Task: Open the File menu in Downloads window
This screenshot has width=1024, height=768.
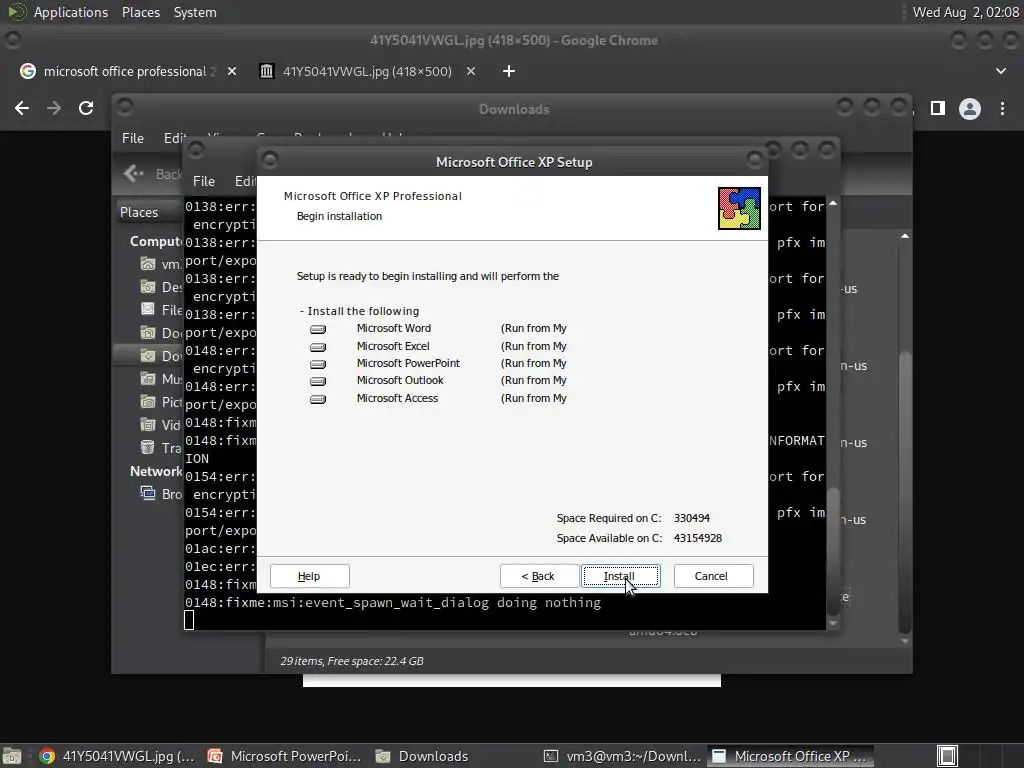Action: (133, 138)
